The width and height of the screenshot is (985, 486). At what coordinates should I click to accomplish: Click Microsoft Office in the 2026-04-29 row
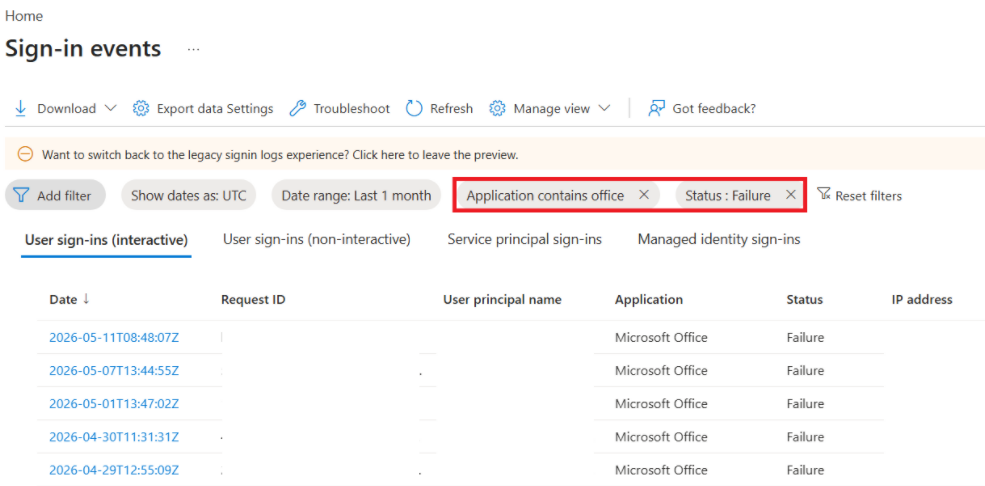661,470
